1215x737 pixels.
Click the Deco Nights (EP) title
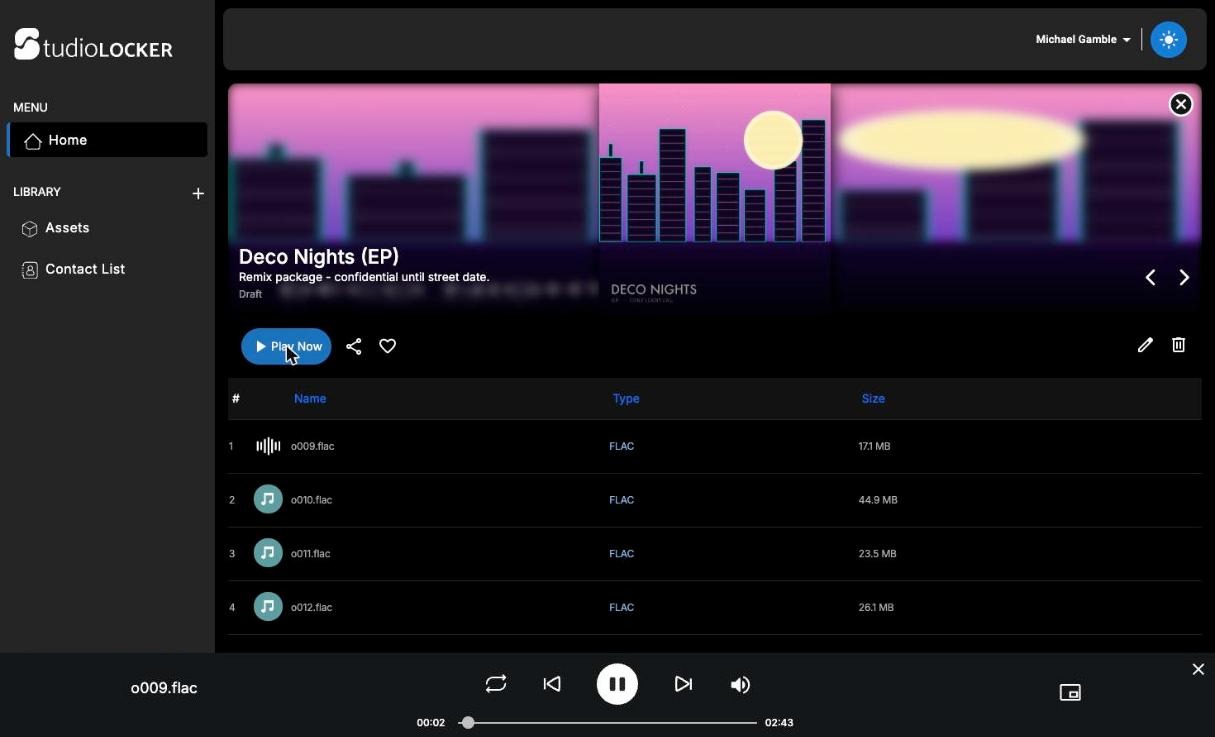[x=319, y=256]
